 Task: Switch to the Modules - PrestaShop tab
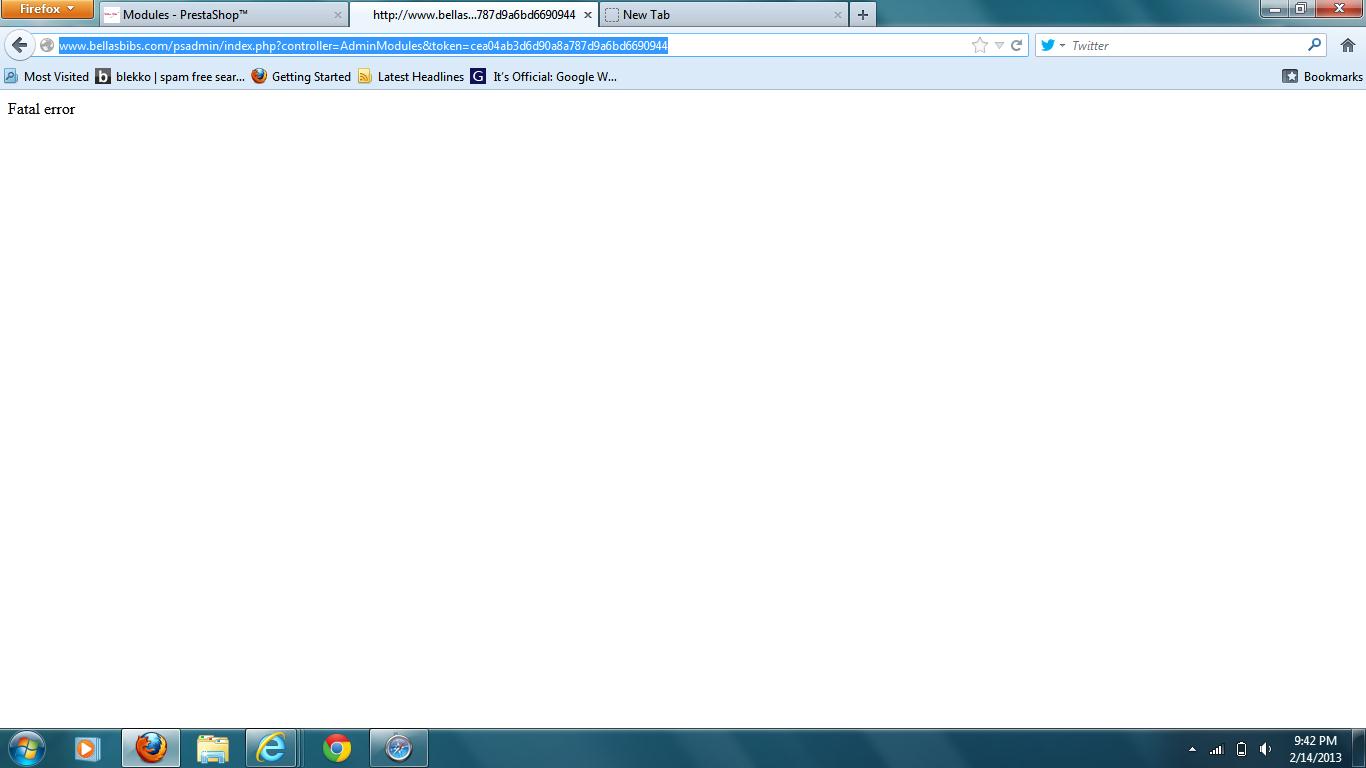224,15
